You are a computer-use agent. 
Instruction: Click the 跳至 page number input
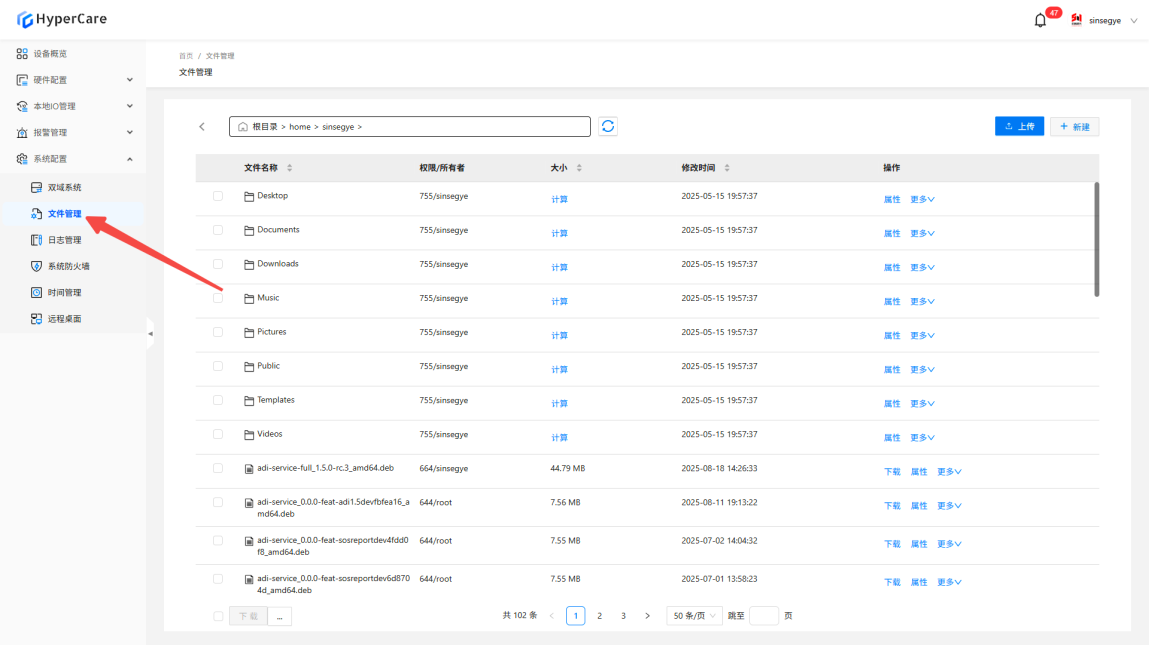tap(763, 616)
